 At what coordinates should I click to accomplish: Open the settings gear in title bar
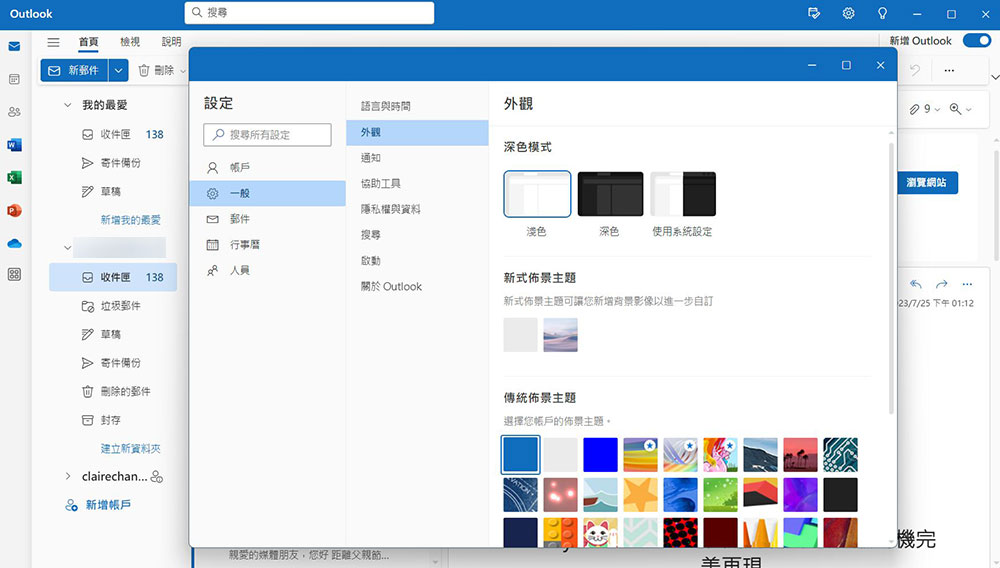pyautogui.click(x=848, y=13)
